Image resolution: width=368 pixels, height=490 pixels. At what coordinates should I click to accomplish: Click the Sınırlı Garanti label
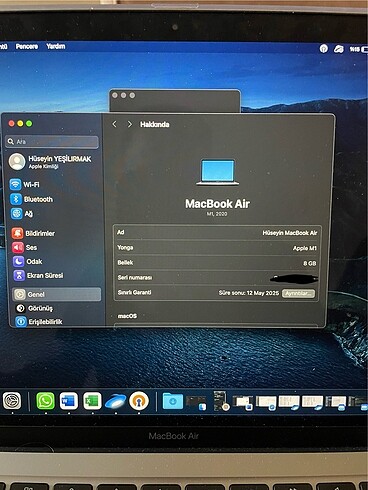(134, 292)
